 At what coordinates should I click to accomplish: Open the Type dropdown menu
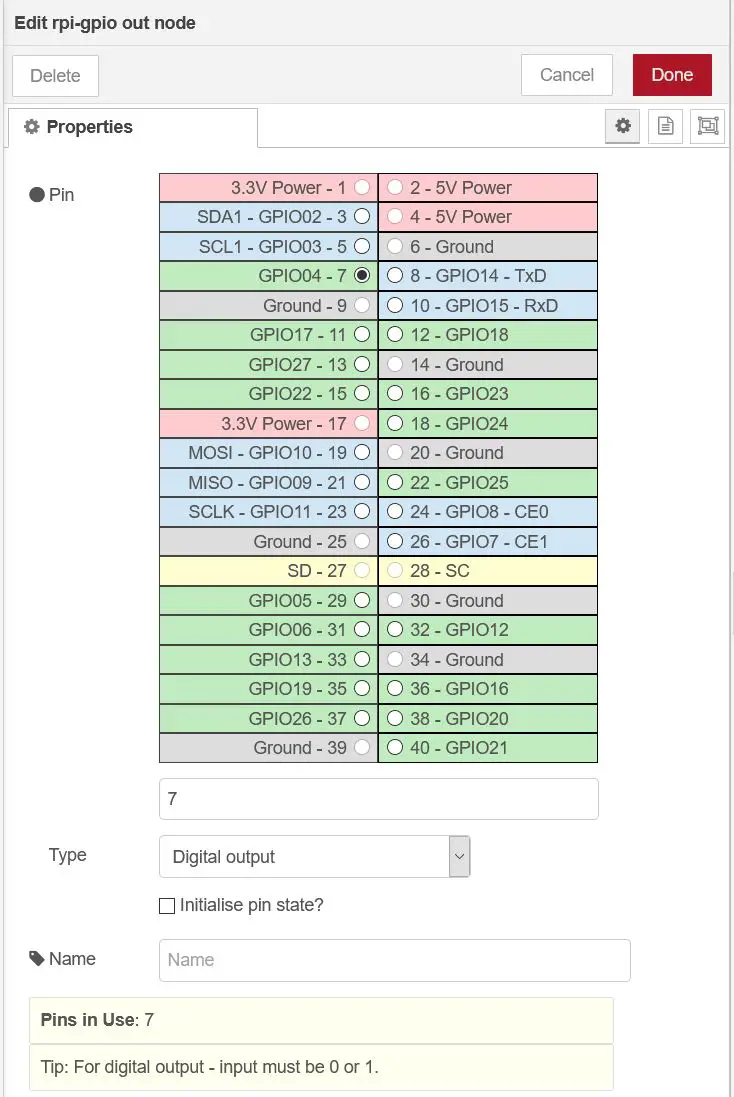pyautogui.click(x=314, y=857)
